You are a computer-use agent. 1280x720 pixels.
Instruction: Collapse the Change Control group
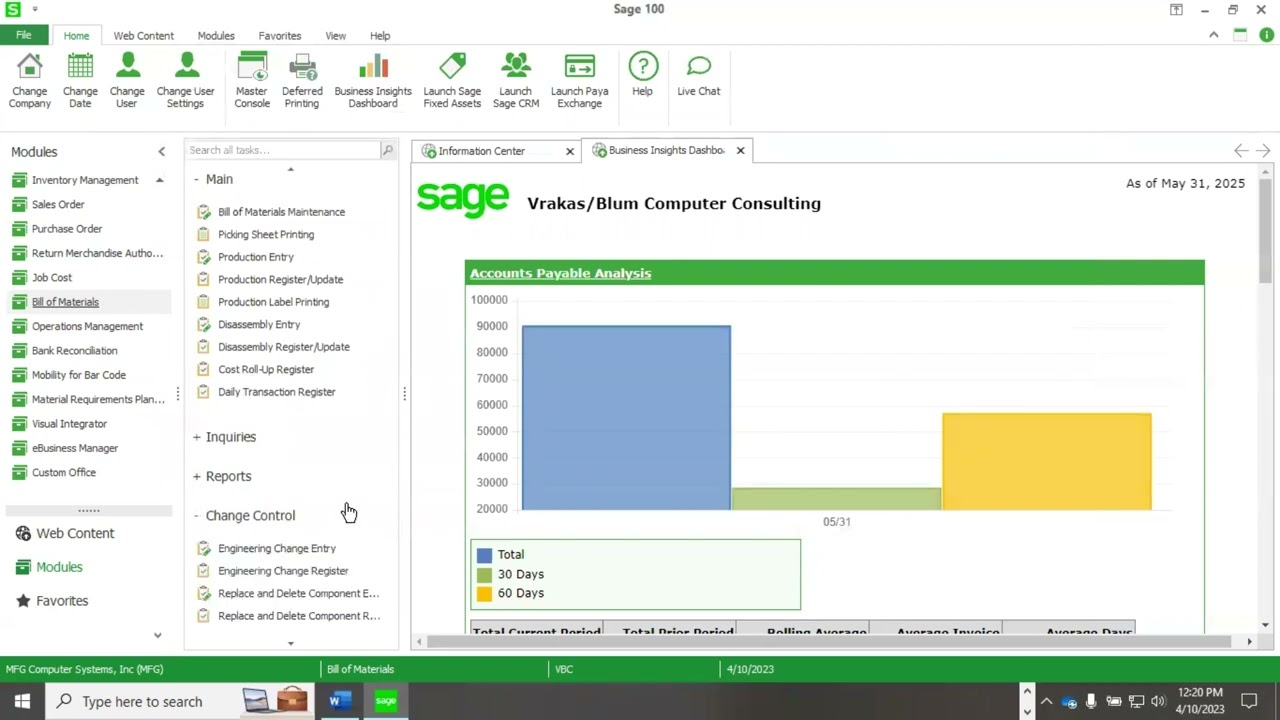coord(196,515)
